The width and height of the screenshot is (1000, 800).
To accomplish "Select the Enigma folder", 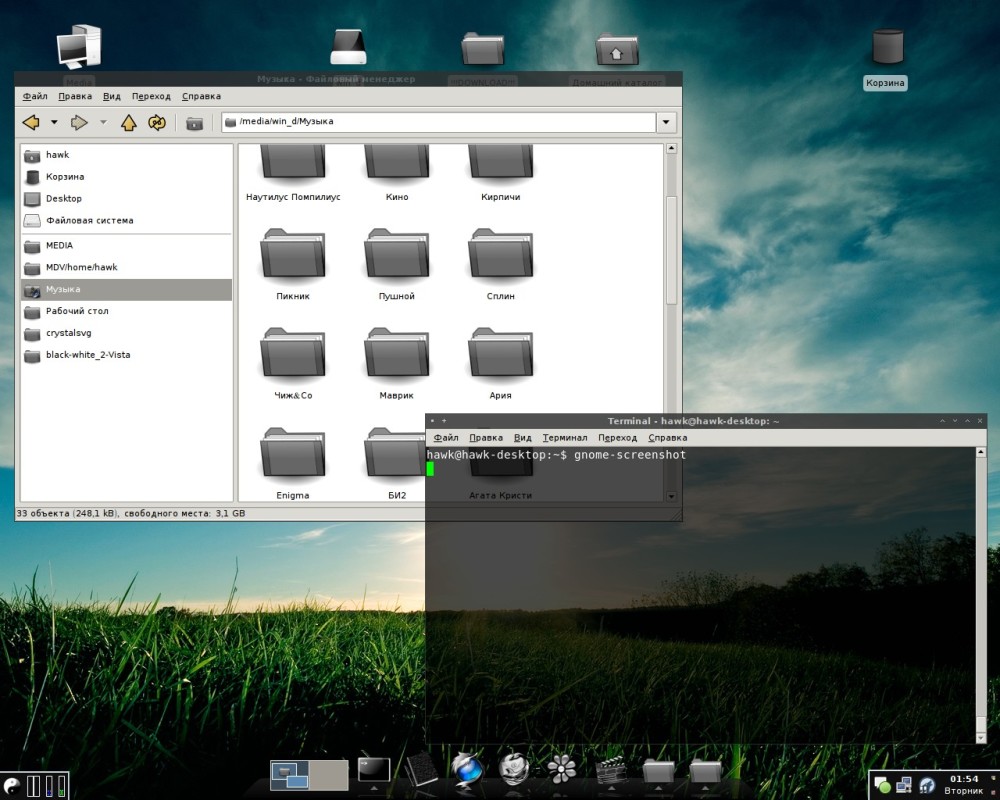I will [x=293, y=463].
